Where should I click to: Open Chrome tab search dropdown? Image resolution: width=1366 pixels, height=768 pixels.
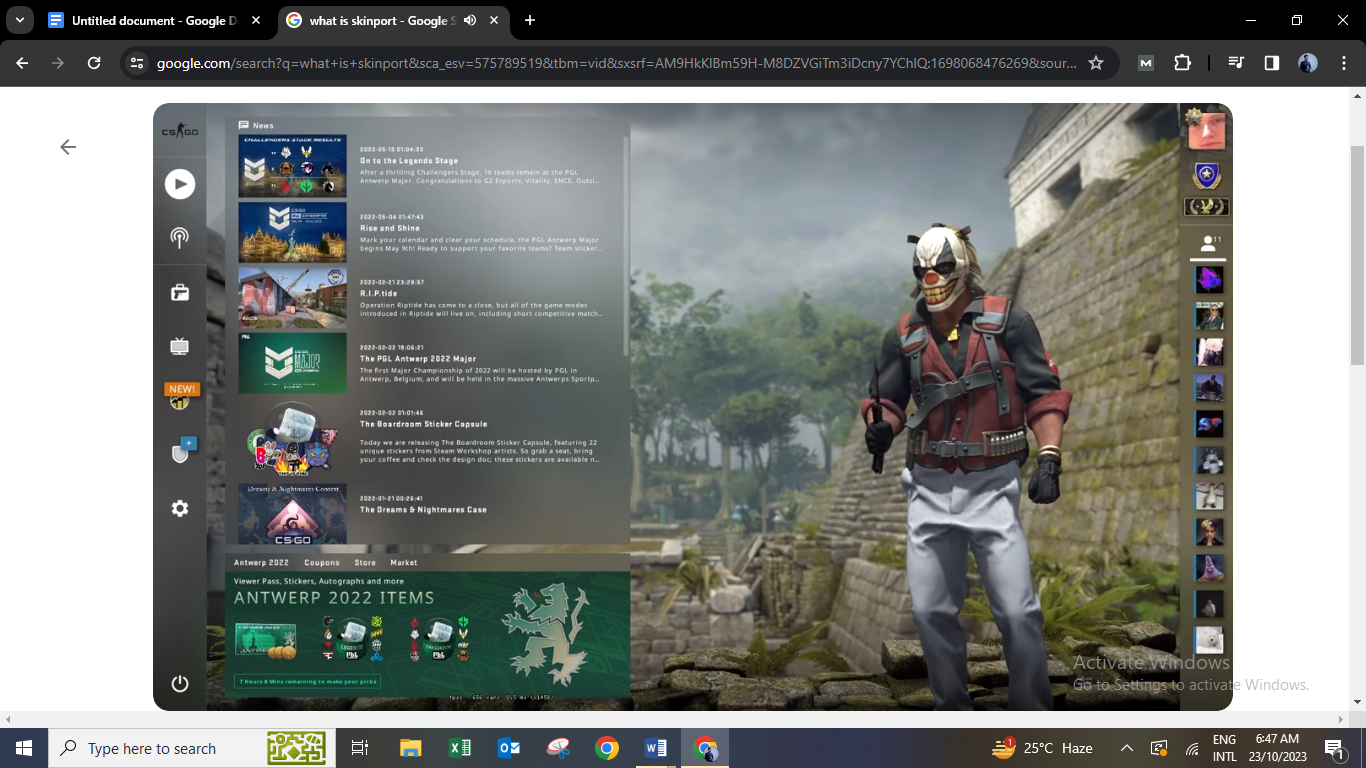pos(19,20)
